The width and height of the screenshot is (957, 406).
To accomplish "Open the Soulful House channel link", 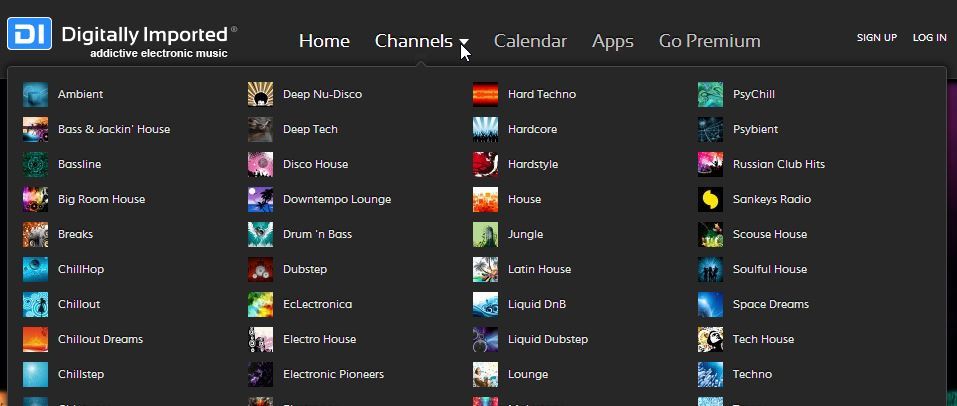I will pyautogui.click(x=770, y=269).
